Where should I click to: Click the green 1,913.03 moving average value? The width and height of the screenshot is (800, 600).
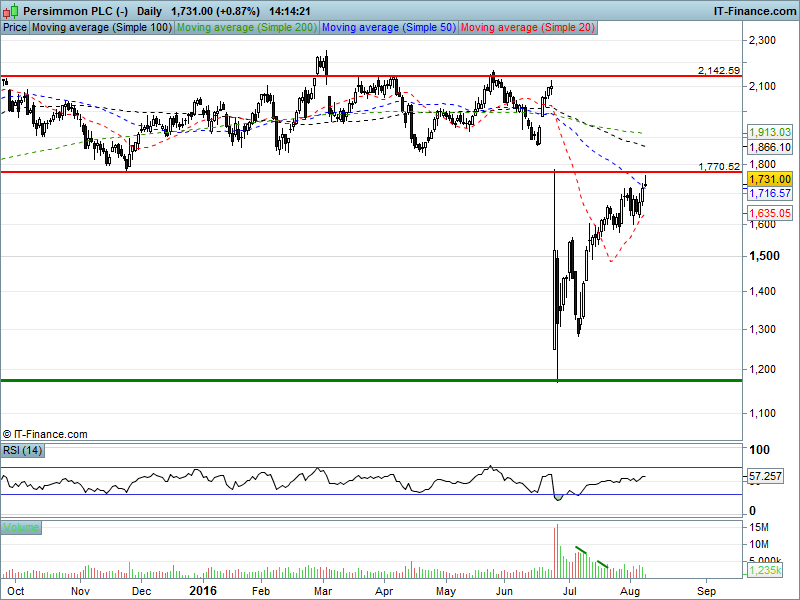tap(769, 132)
